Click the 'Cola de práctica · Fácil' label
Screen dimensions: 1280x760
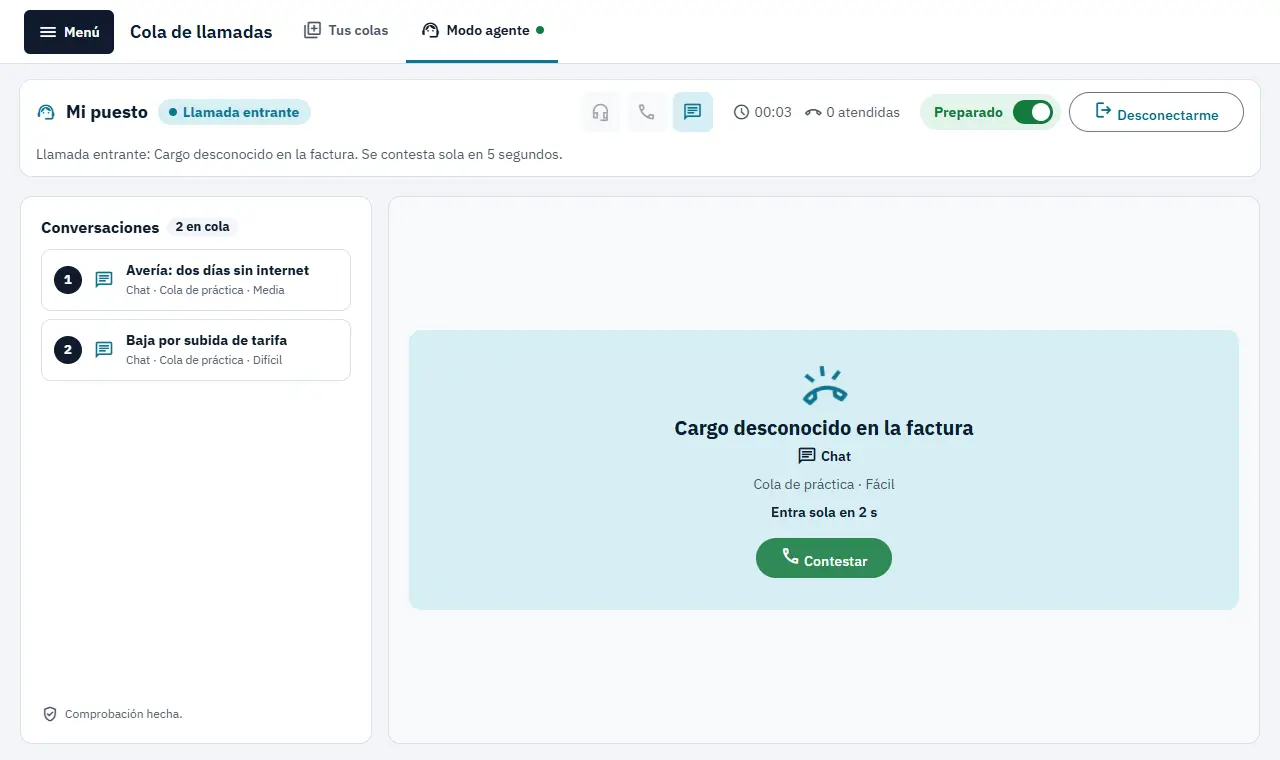(x=824, y=484)
